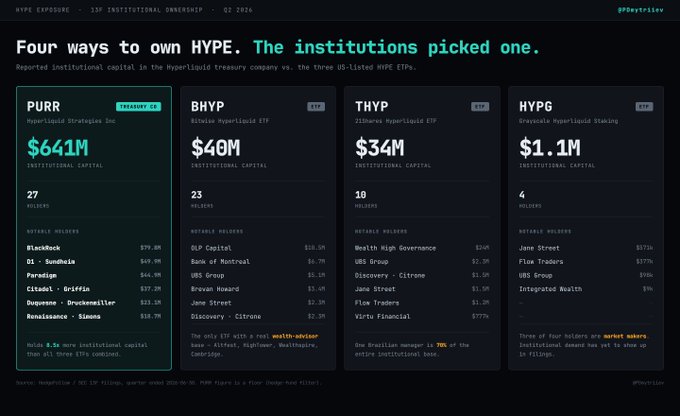Click the 10 holders count on THYP
The height and width of the screenshot is (416, 680).
(361, 195)
